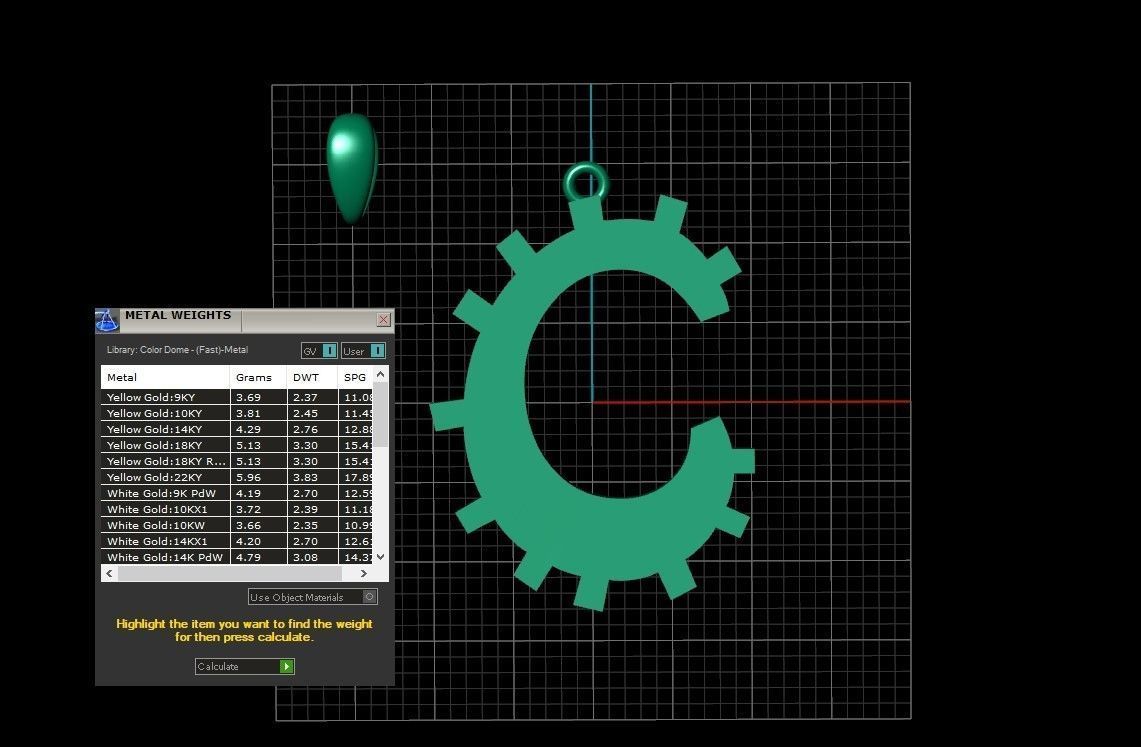Viewport: 1141px width, 747px height.
Task: Click the 2.39 DWT value for 10KX1
Action: (x=305, y=509)
